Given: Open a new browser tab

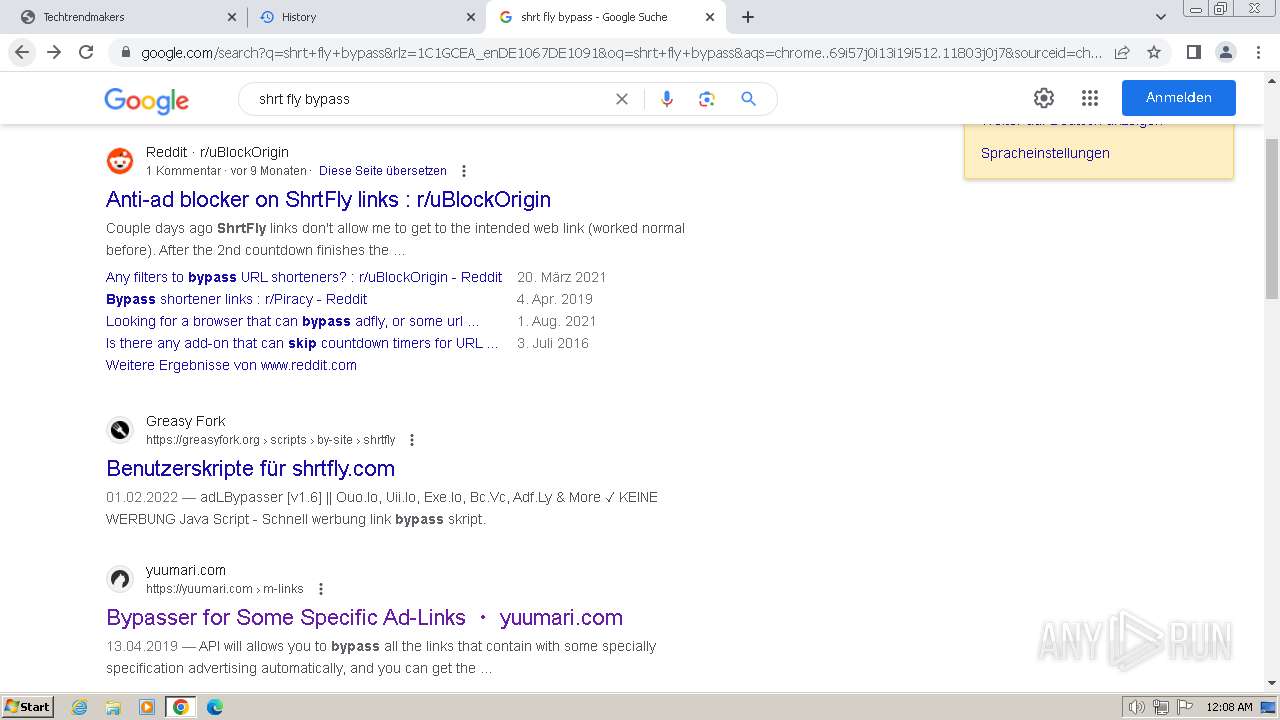Looking at the screenshot, I should coord(748,17).
